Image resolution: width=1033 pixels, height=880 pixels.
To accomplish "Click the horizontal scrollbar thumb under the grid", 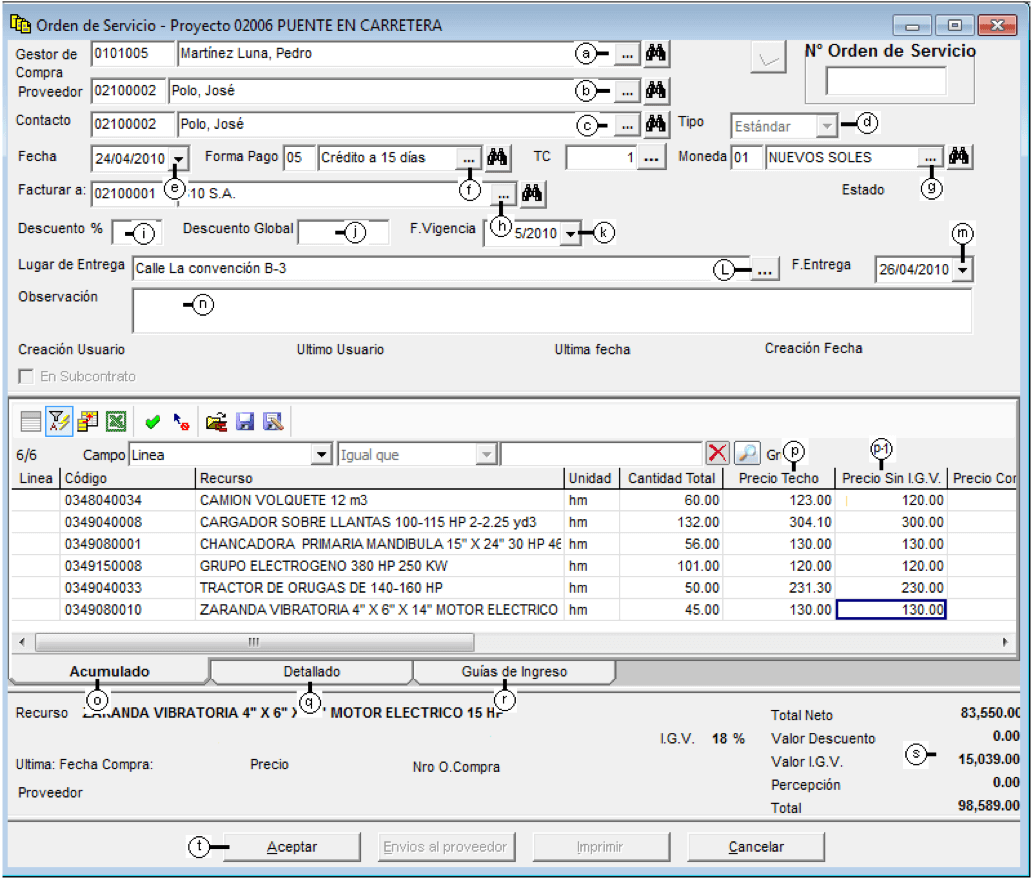I will pos(254,642).
